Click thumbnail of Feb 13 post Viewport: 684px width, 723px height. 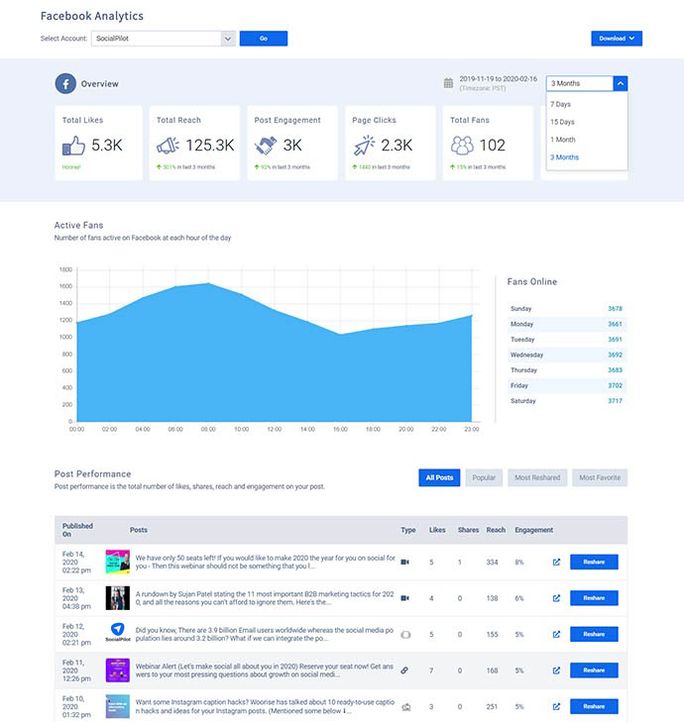pyautogui.click(x=118, y=598)
